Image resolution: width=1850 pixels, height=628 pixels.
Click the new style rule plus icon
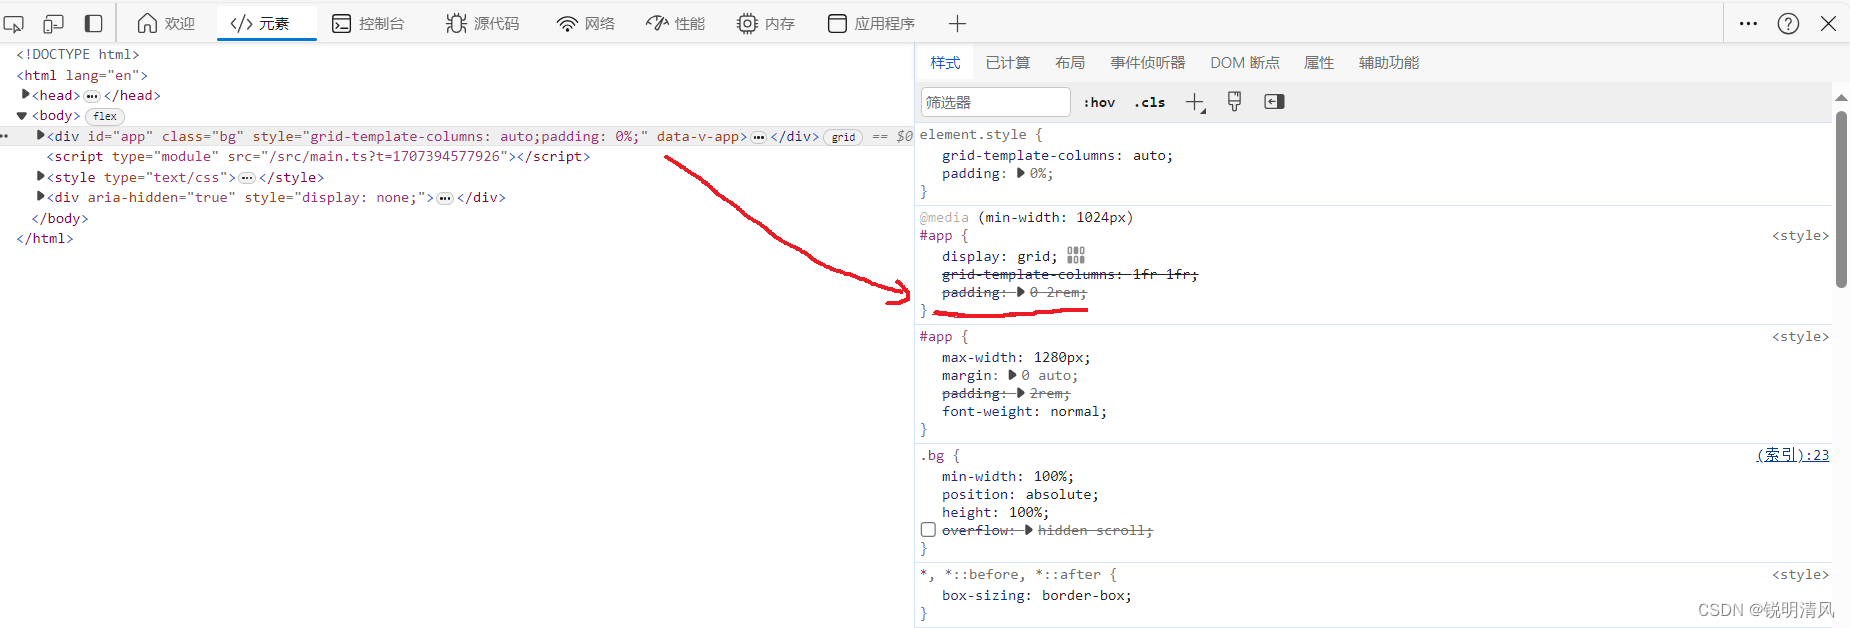coord(1195,102)
